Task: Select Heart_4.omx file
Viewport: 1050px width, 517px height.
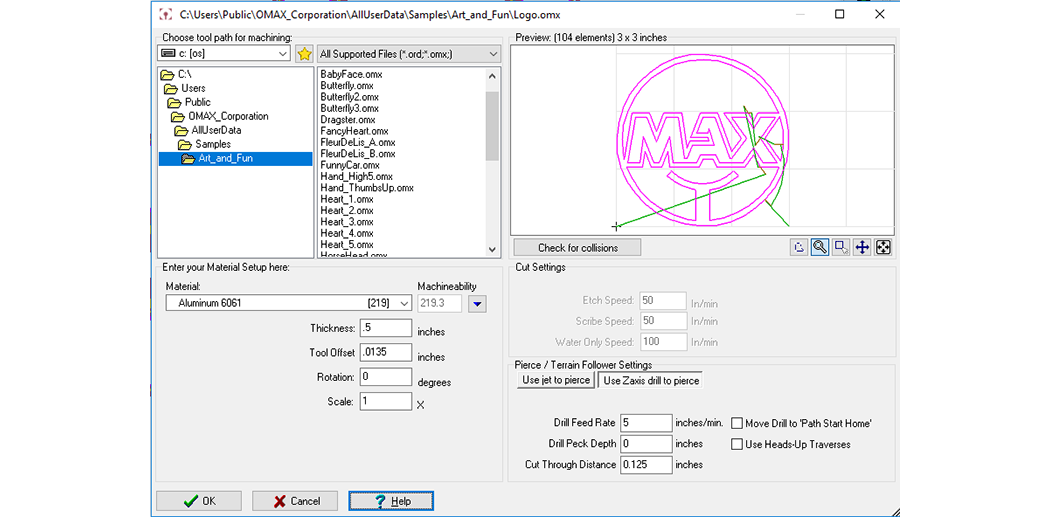Action: pos(347,233)
